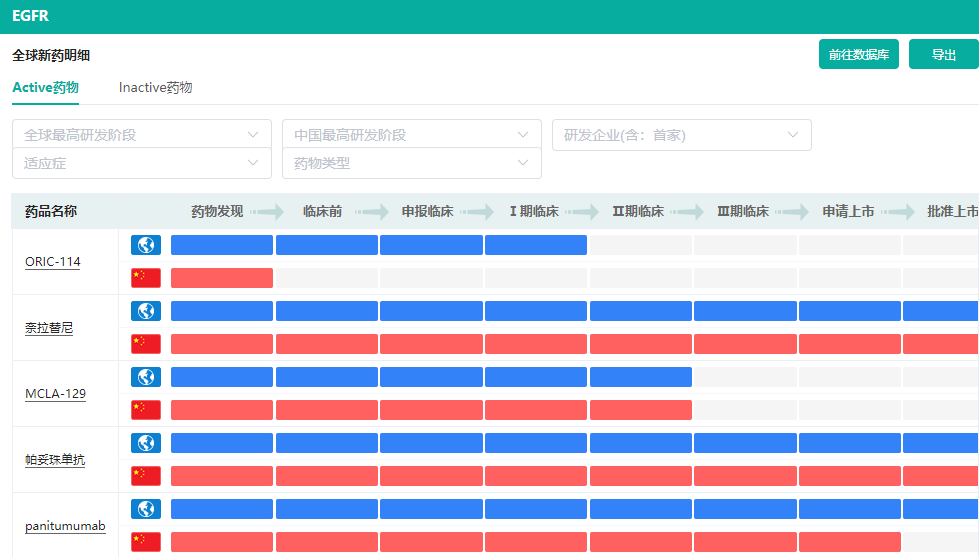Select the Active药物 tab

point(45,88)
